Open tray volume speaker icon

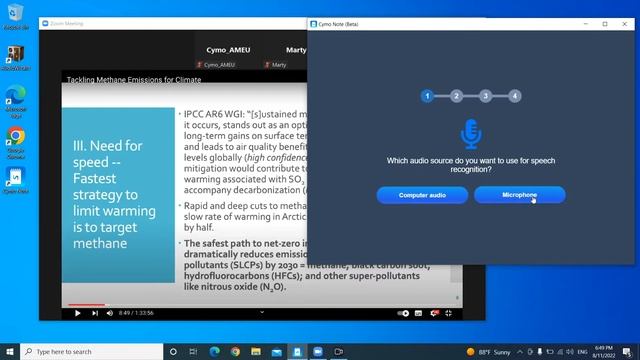[x=570, y=352]
